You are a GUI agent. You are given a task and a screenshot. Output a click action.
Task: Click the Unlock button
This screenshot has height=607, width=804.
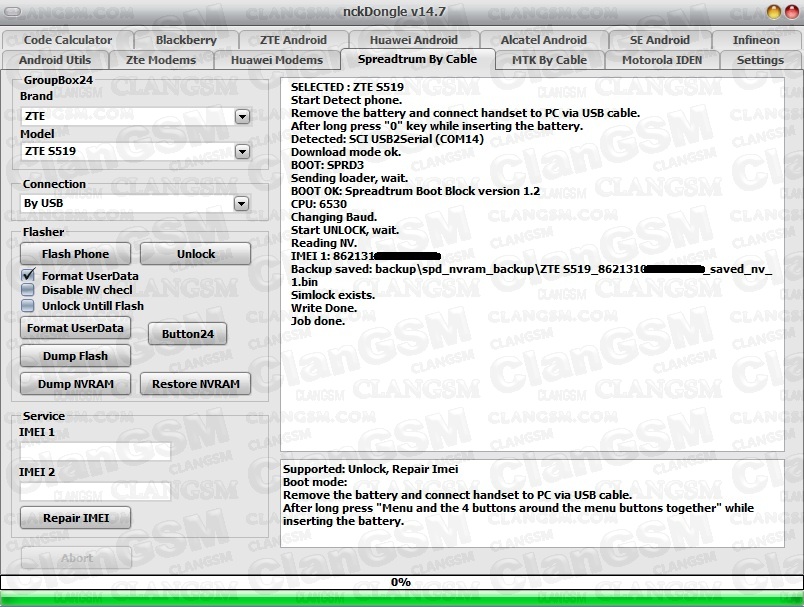pos(195,254)
